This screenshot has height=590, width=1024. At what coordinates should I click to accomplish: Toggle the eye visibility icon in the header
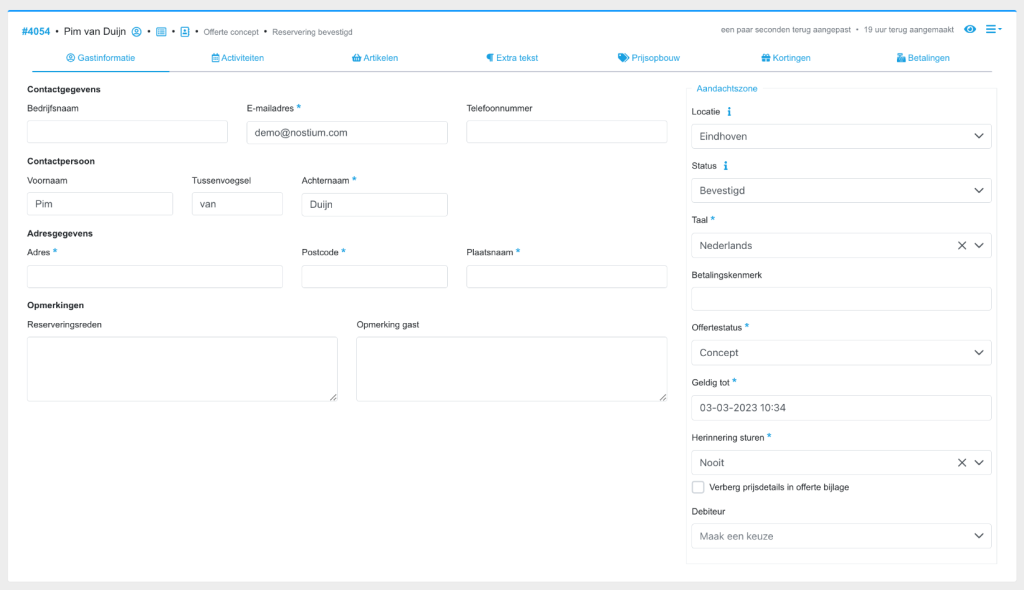[970, 30]
